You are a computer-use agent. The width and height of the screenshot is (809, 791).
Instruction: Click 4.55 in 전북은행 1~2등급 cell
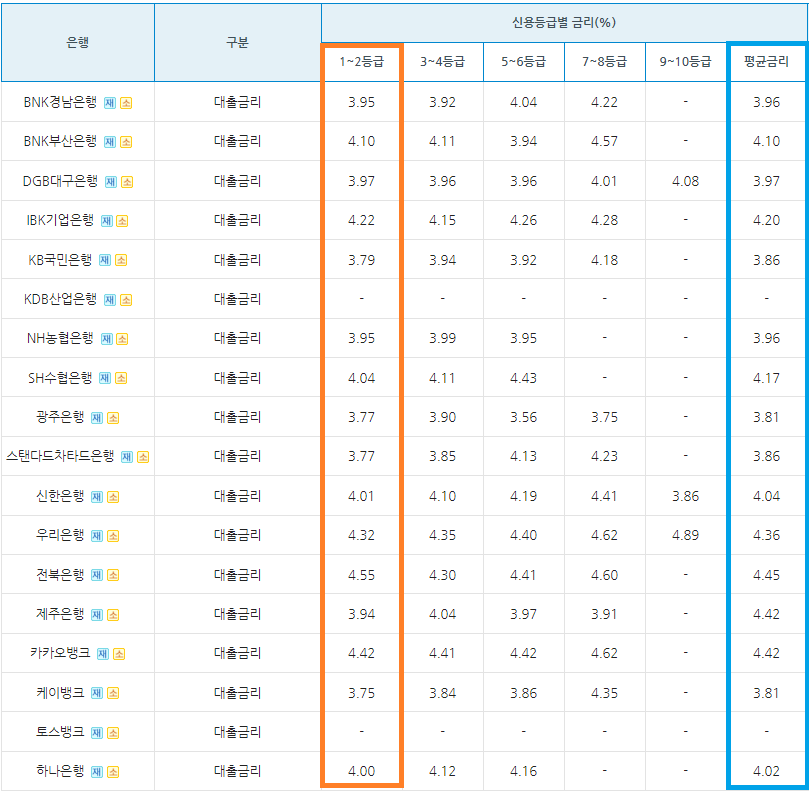tap(362, 575)
